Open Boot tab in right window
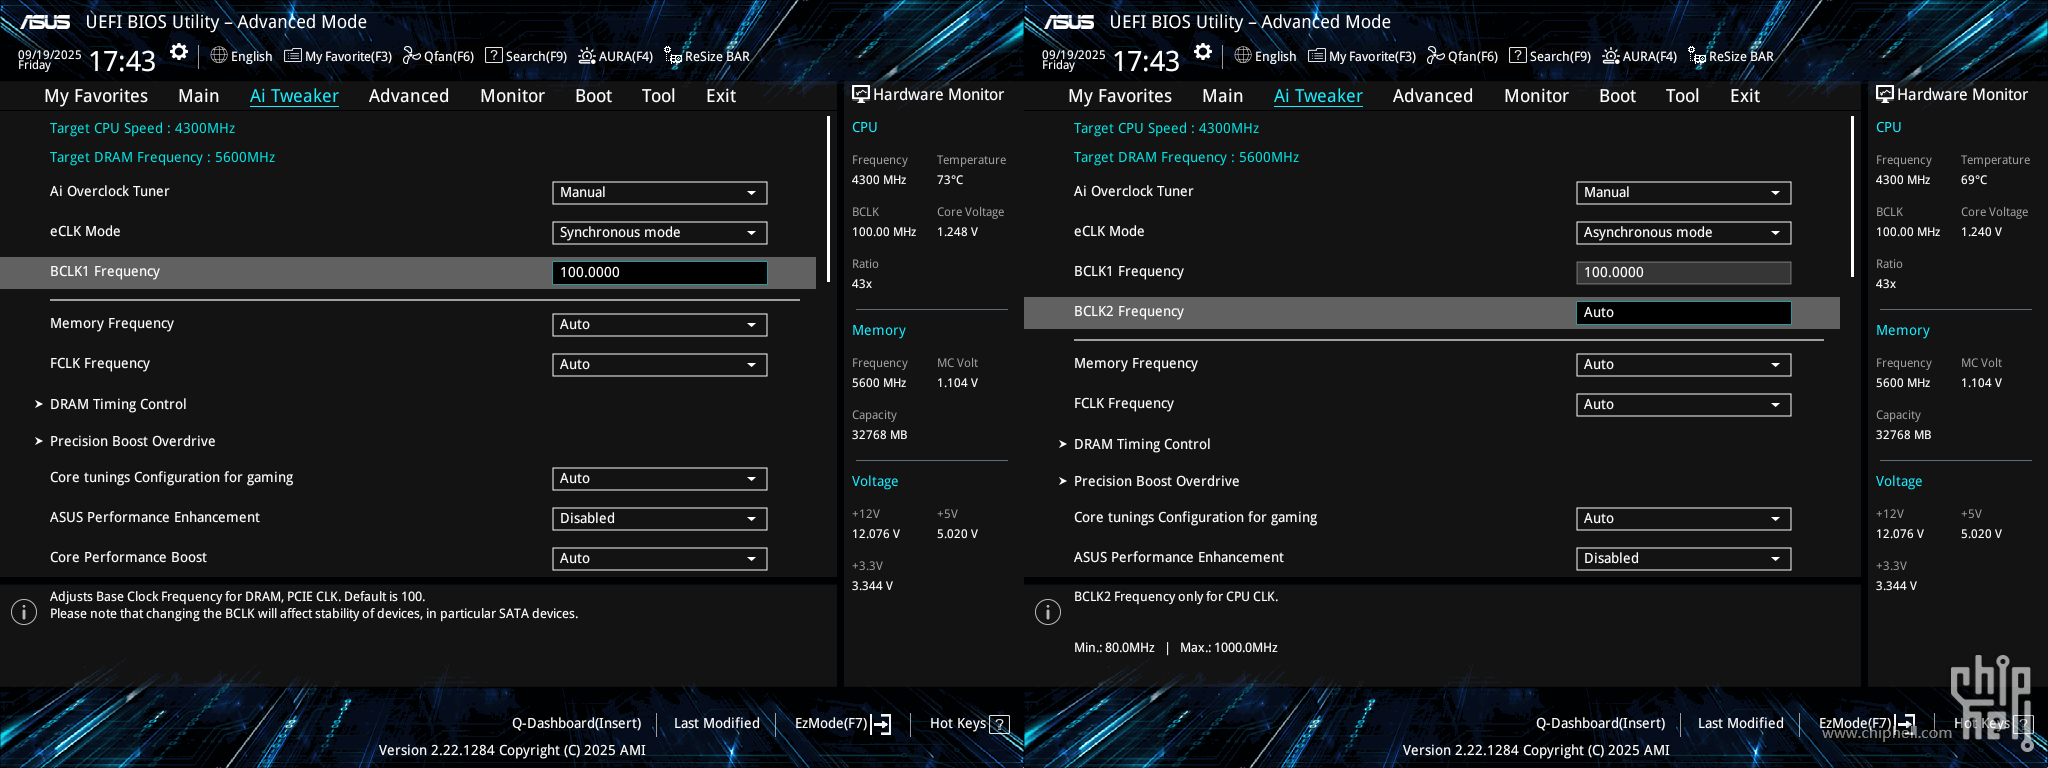 coord(1617,96)
